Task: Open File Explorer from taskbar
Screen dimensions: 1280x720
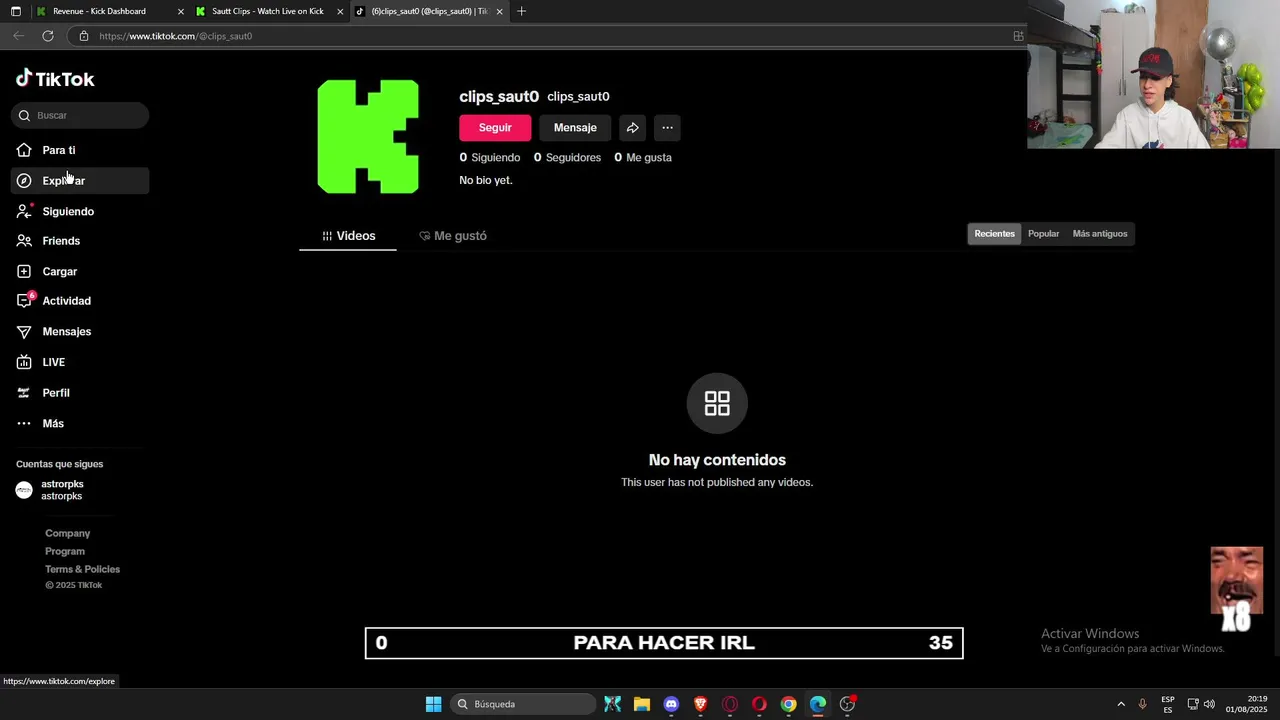Action: click(x=642, y=704)
